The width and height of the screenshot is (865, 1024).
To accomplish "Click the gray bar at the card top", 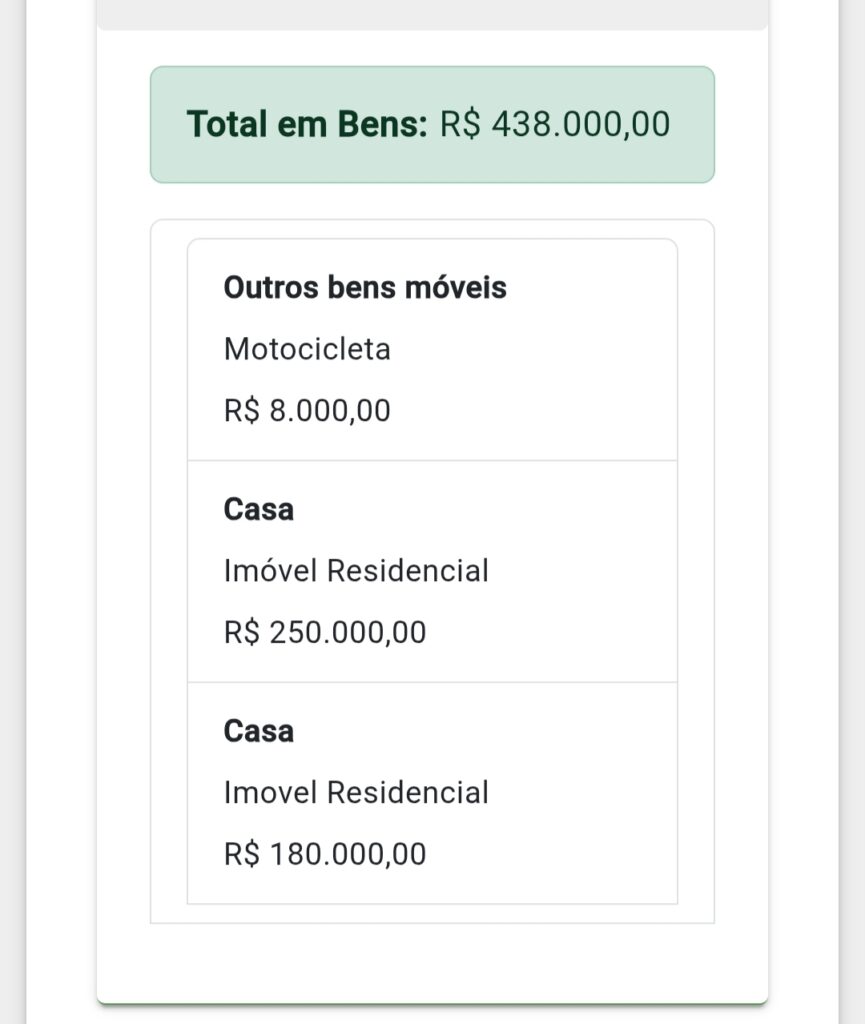I will pos(432,14).
